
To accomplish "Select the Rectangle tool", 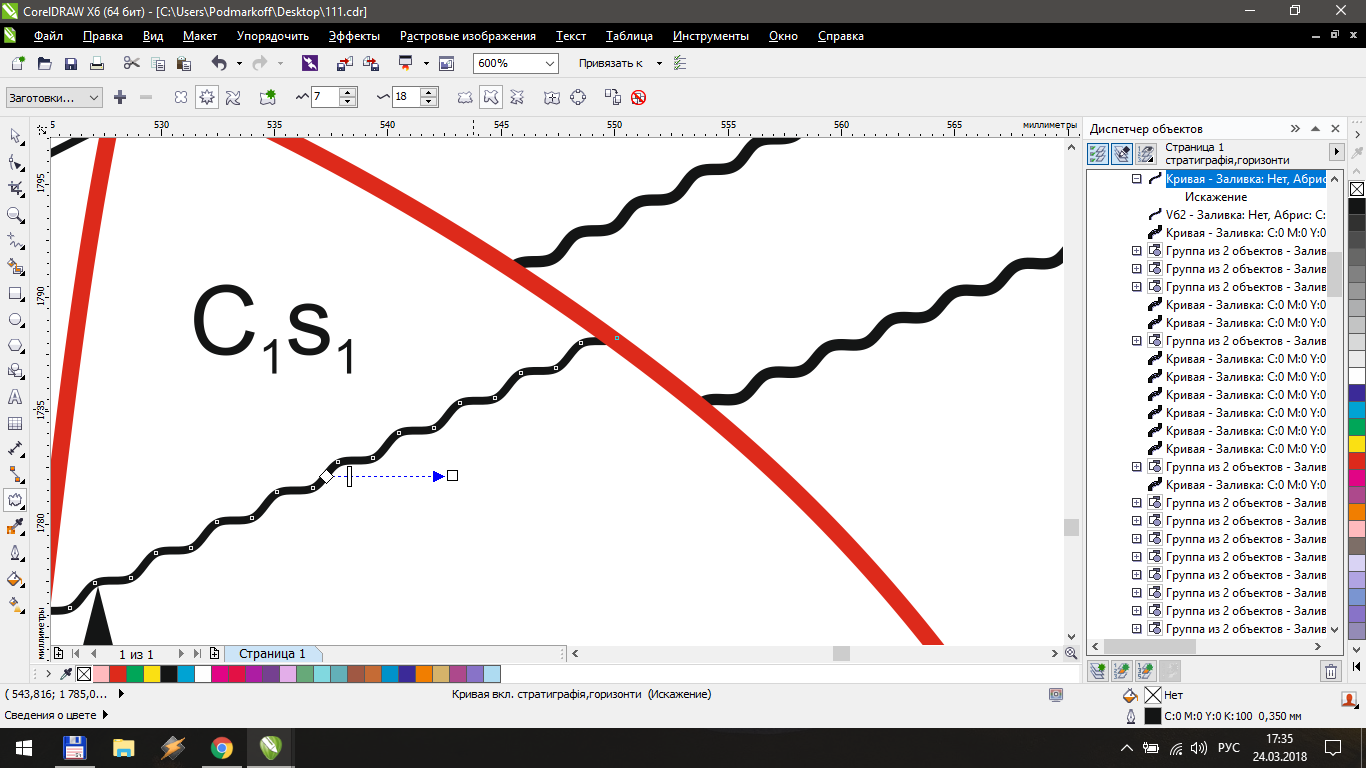I will [17, 293].
